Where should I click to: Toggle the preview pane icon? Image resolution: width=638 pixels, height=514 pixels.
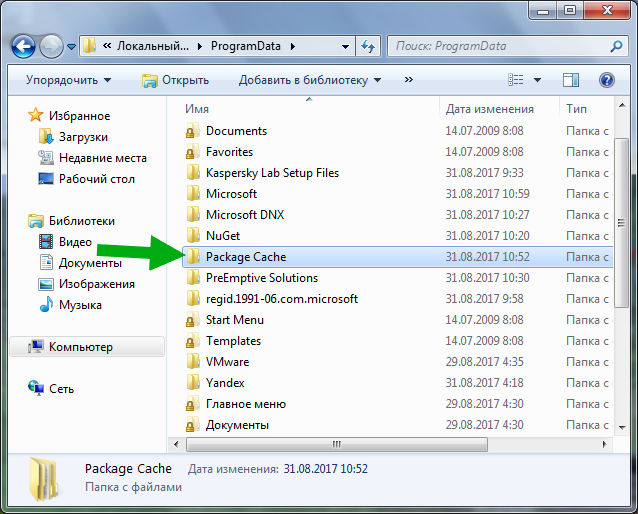point(571,80)
